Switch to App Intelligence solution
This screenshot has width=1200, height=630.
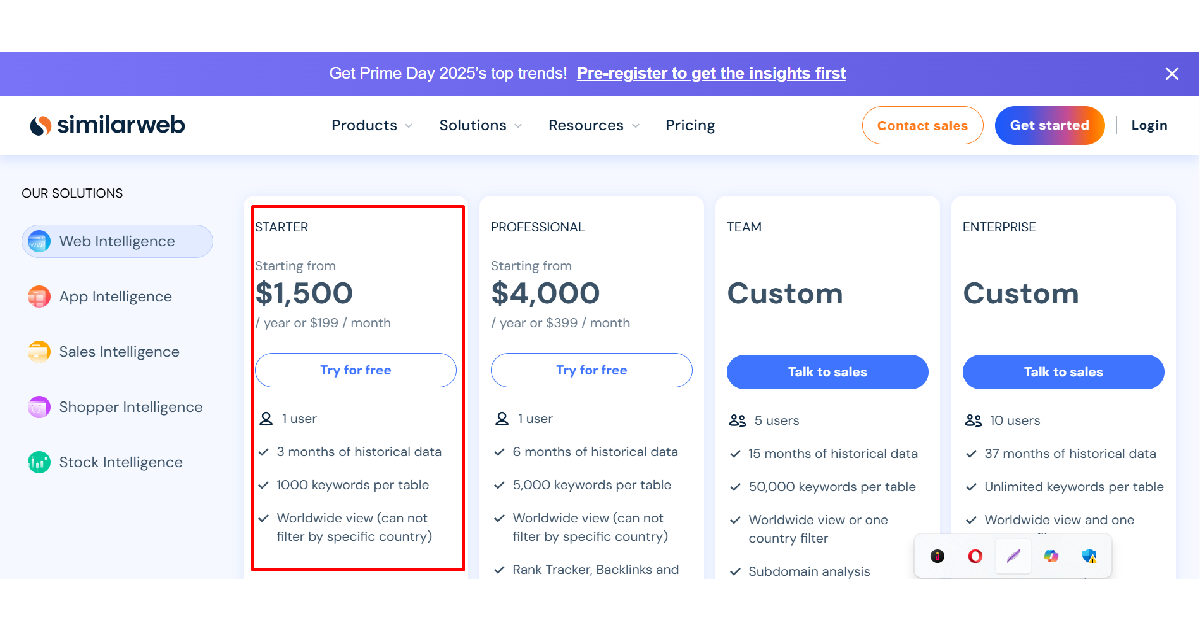coord(117,296)
